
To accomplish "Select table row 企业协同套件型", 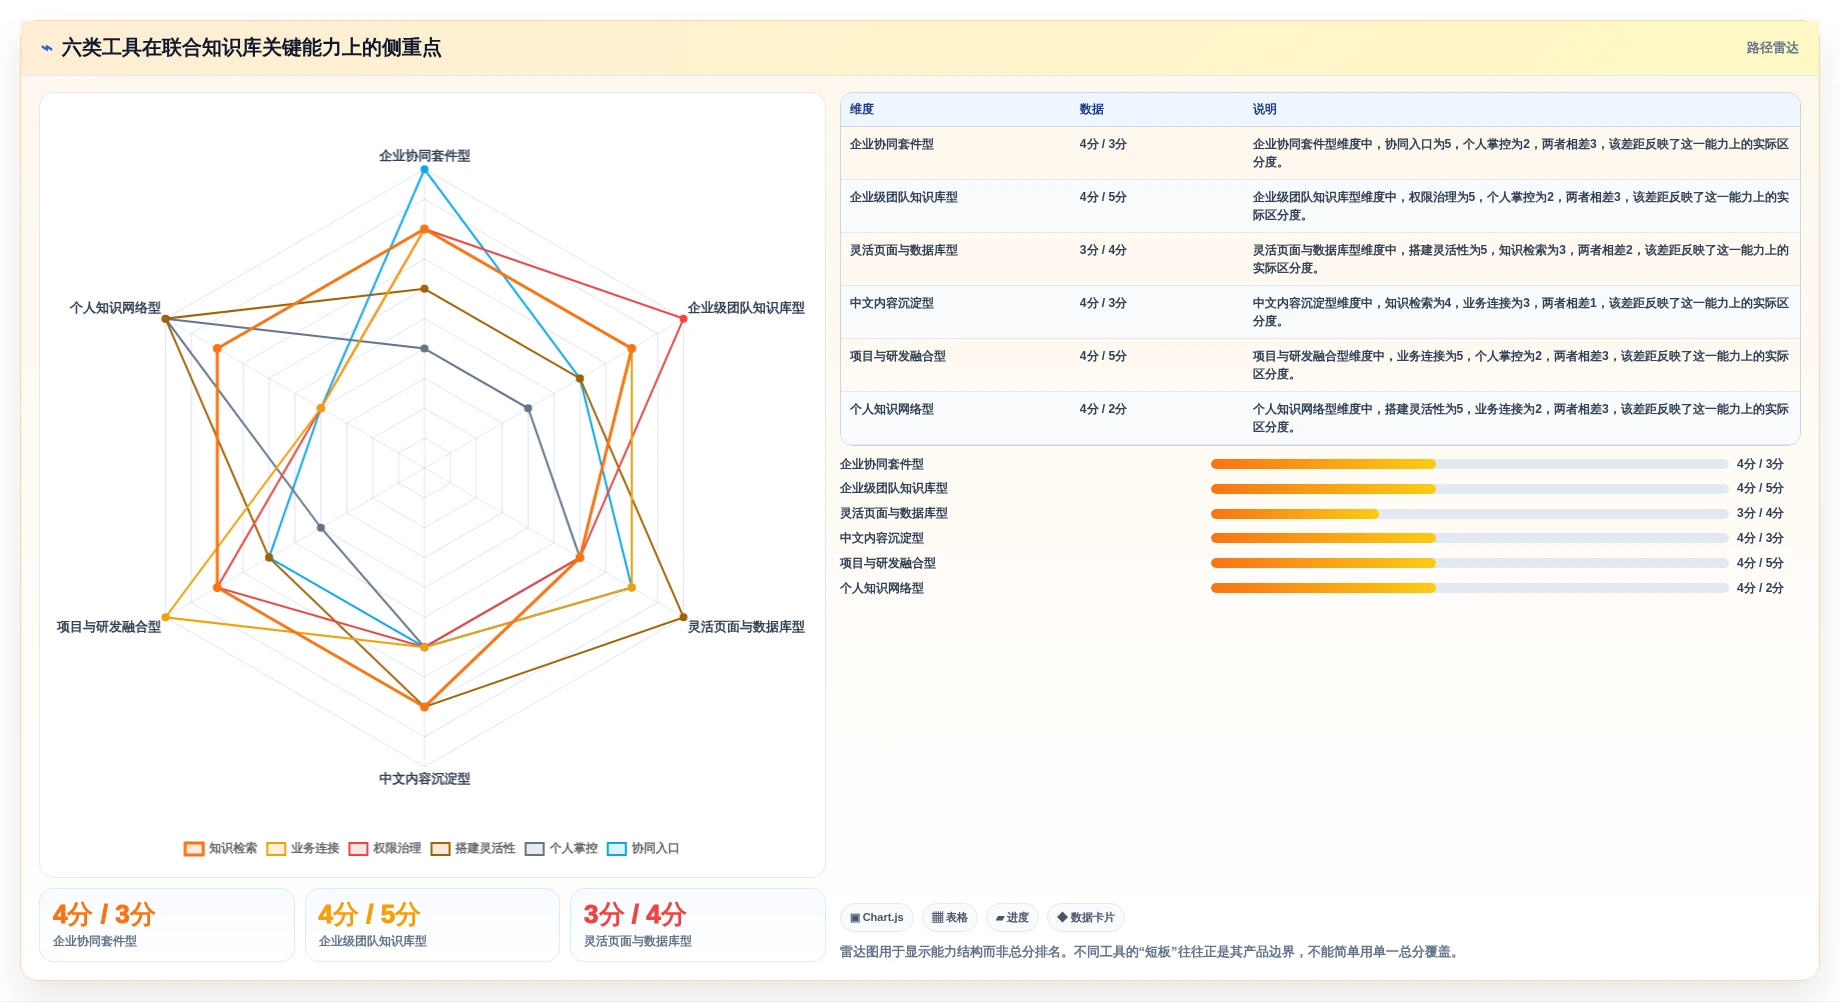I will tap(1320, 153).
